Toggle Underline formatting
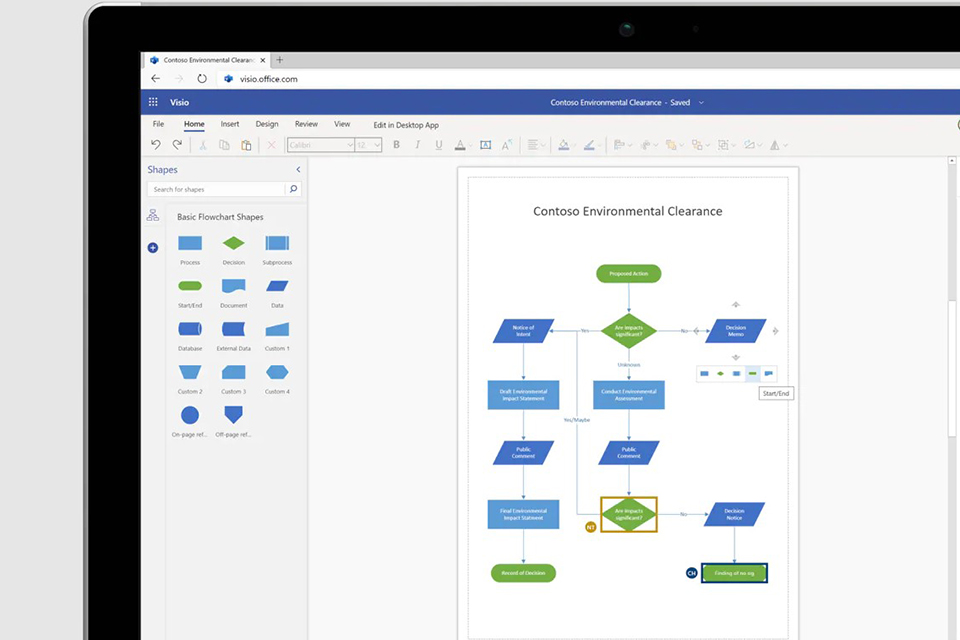The width and height of the screenshot is (960, 640). [x=438, y=145]
